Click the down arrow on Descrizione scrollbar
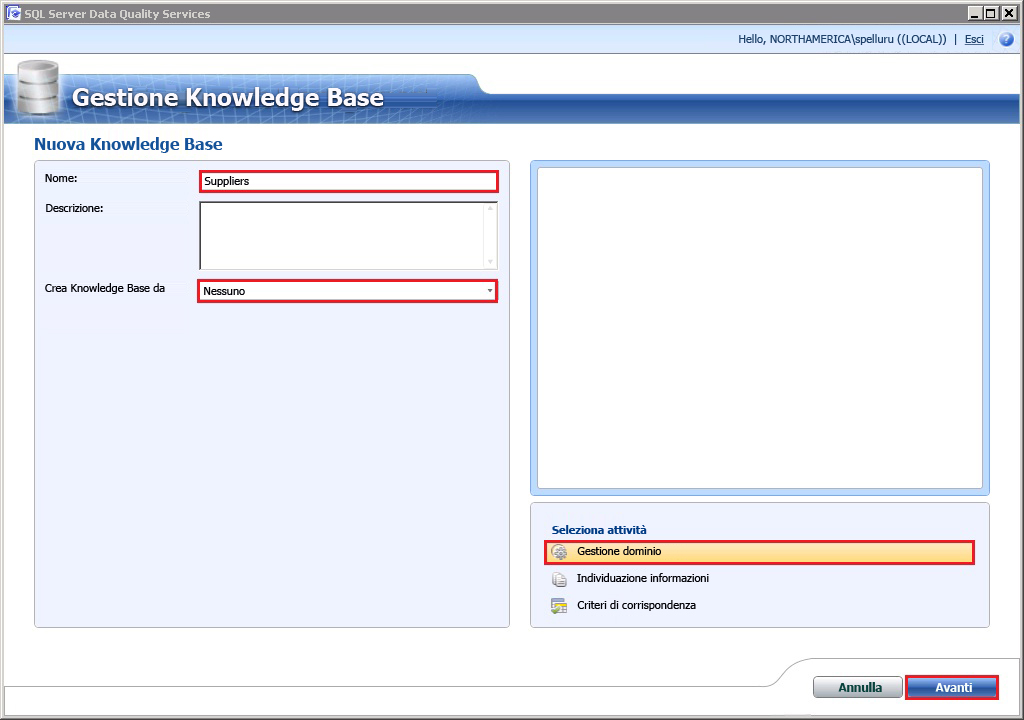The image size is (1024, 720). [x=490, y=262]
